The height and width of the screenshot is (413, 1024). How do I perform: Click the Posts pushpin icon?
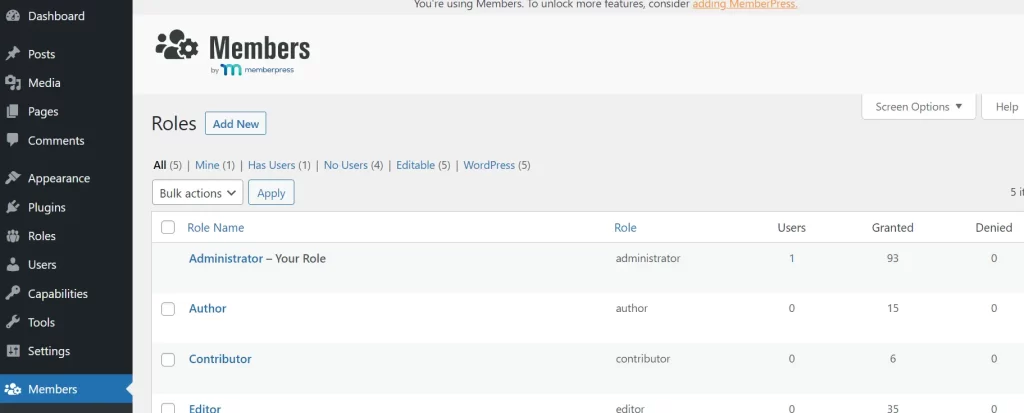tap(12, 54)
